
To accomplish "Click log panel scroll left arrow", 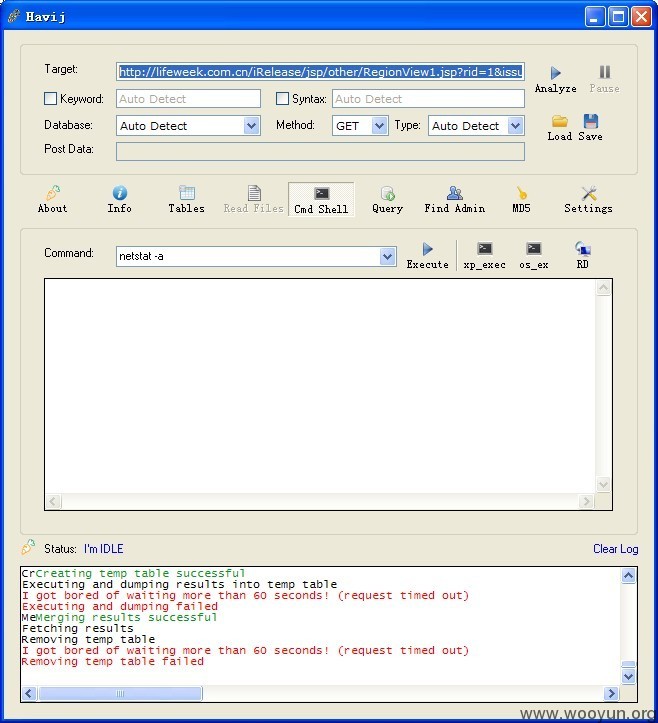I will click(x=29, y=693).
